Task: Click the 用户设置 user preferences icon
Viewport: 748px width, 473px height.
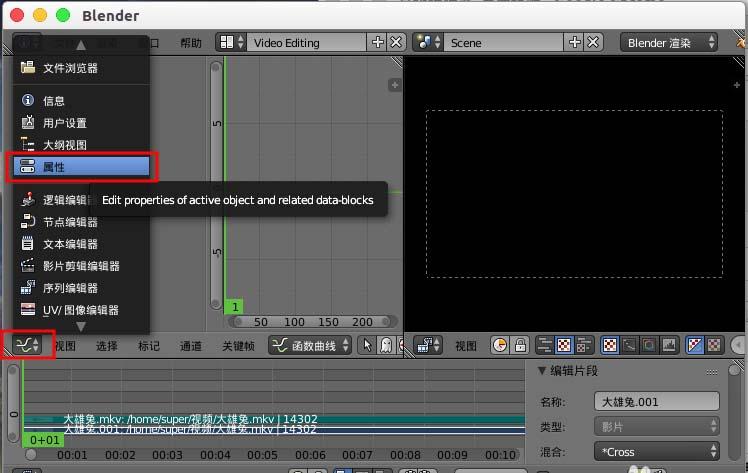Action: point(28,123)
